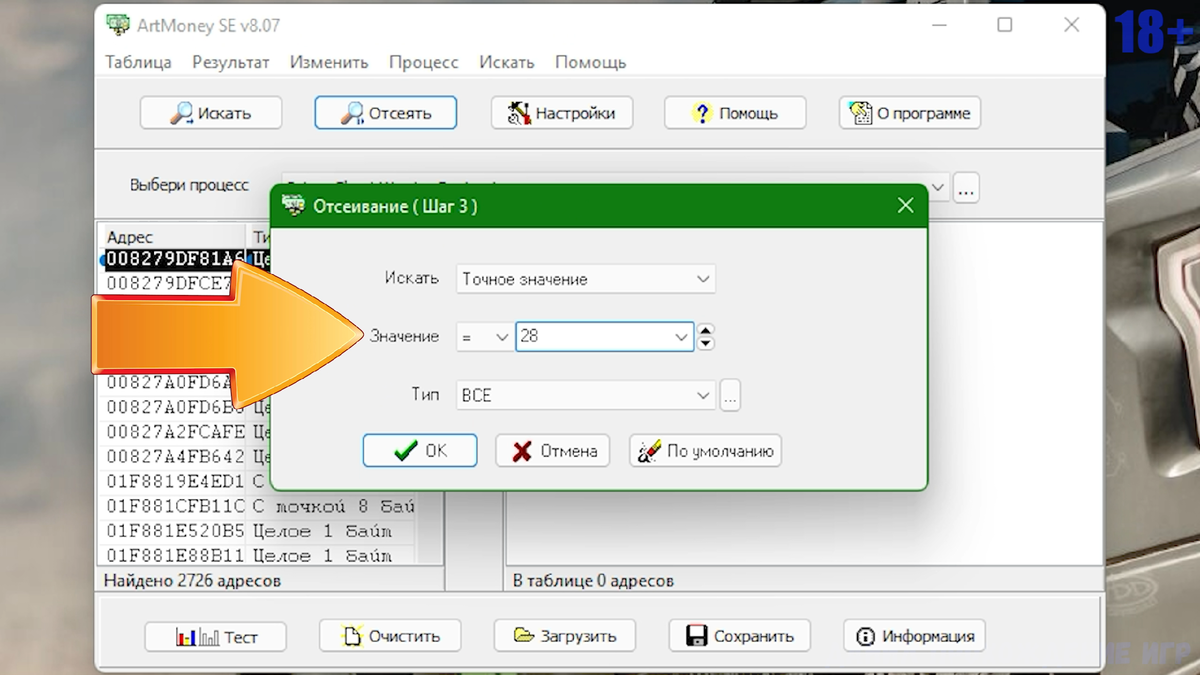Click the Информация label on the button

[x=928, y=636]
